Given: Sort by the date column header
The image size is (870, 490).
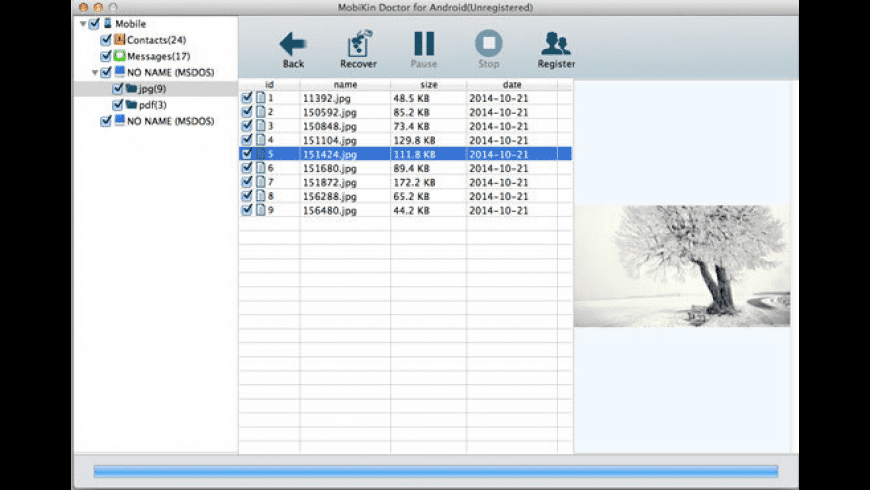Looking at the screenshot, I should [512, 84].
